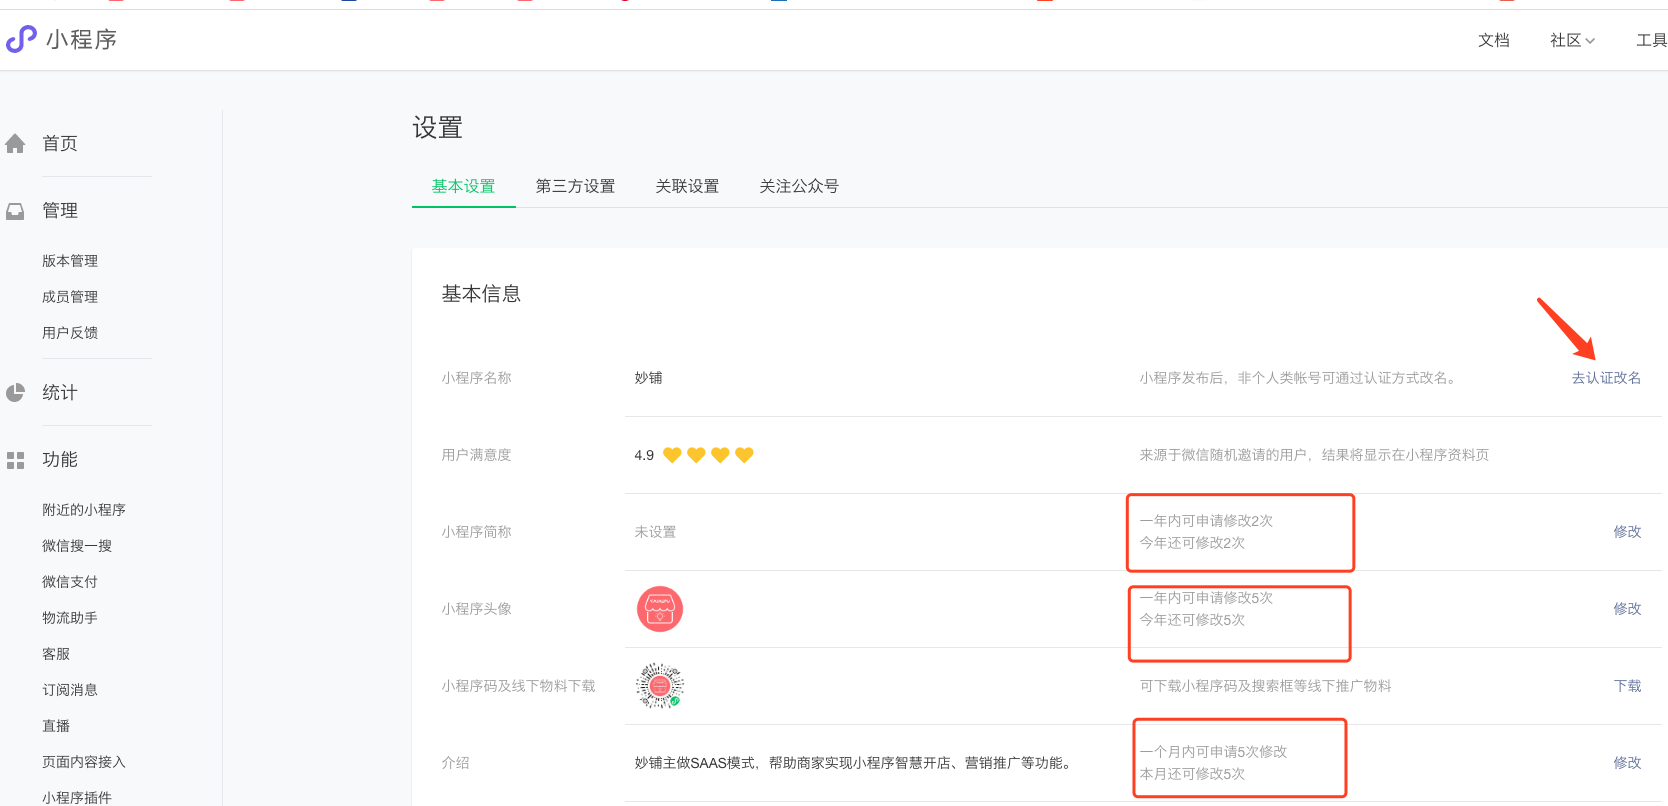The image size is (1668, 806).
Task: Select the 基本设置 tab
Action: click(x=464, y=186)
